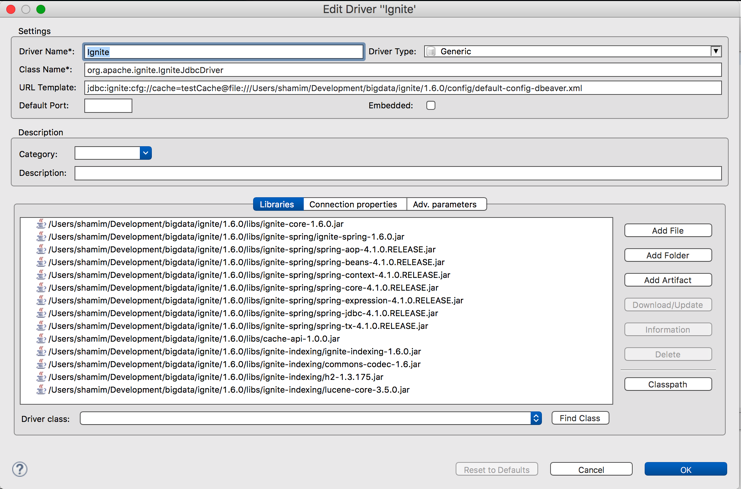Select the lucene-core-3.5.0.jar path text
The width and height of the screenshot is (741, 489).
click(229, 390)
